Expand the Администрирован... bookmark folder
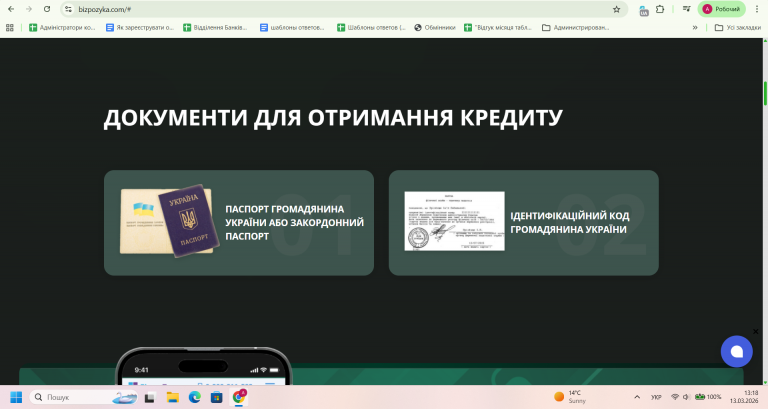Image resolution: width=768 pixels, height=409 pixels. pyautogui.click(x=576, y=28)
